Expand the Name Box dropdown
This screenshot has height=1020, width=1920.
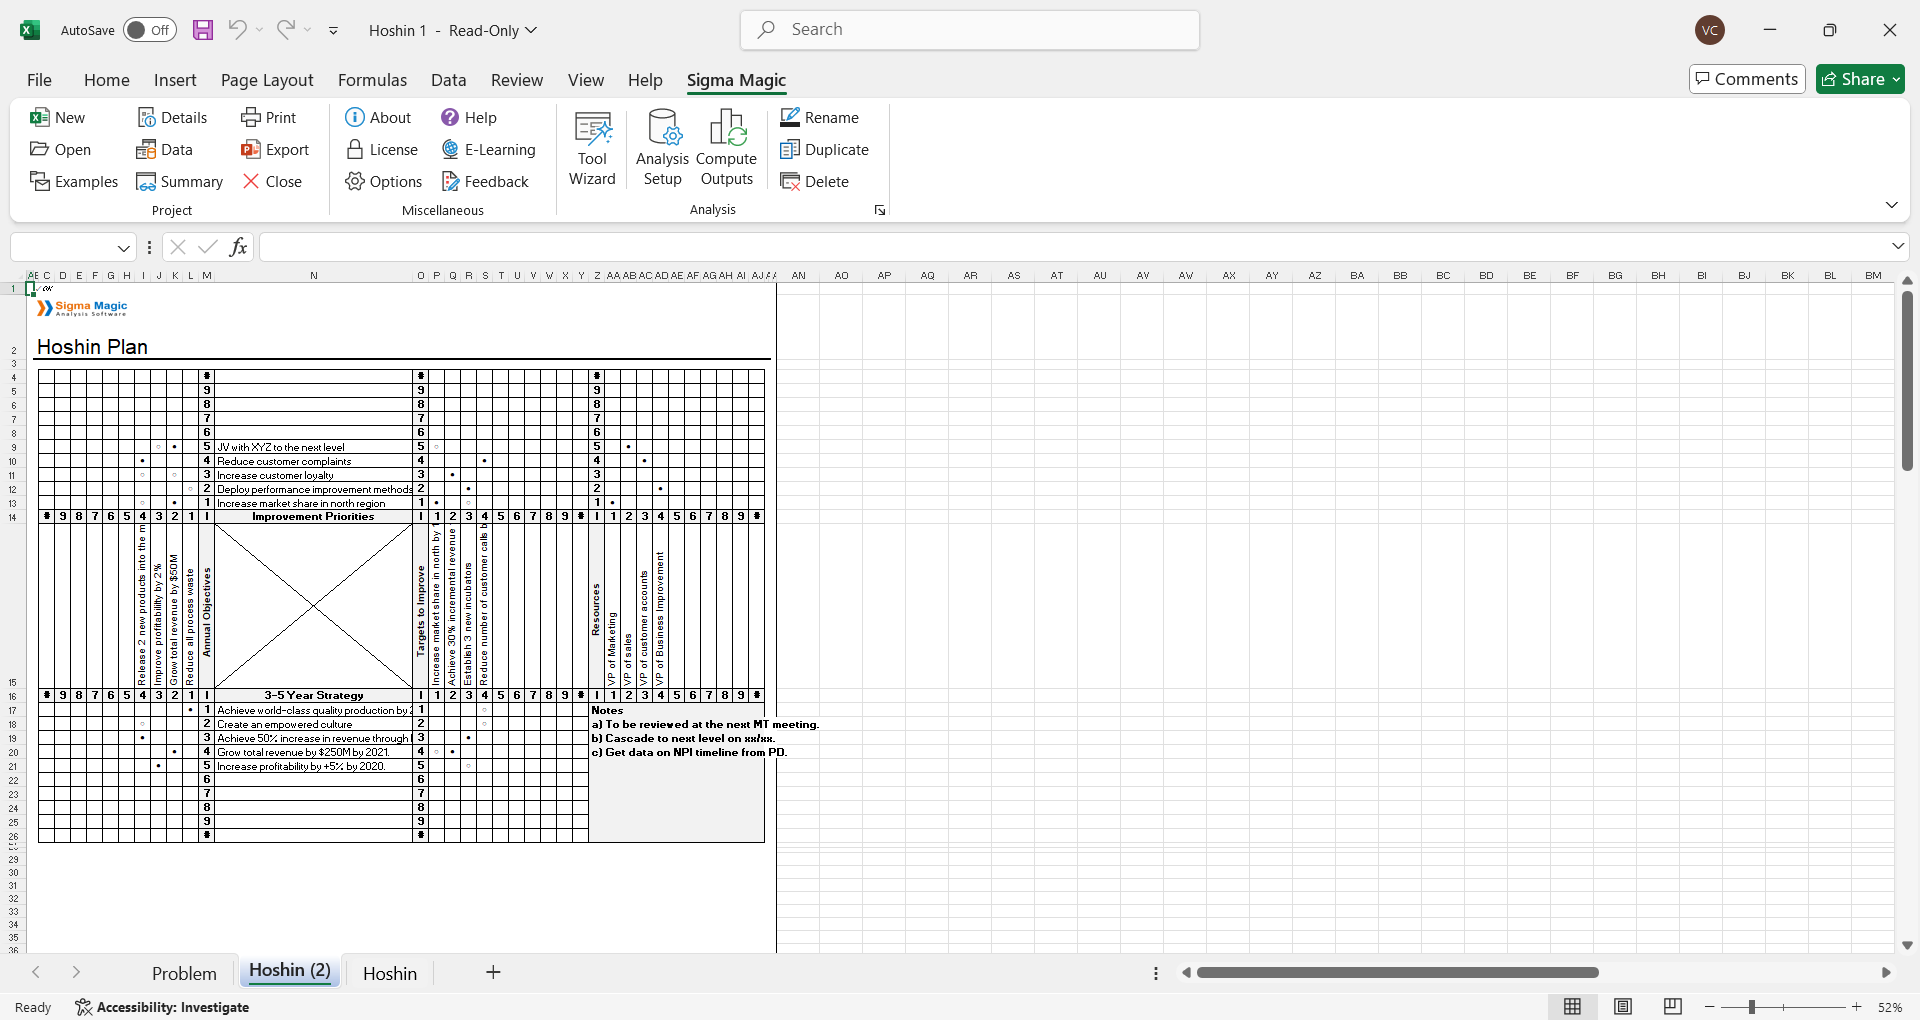click(x=124, y=248)
